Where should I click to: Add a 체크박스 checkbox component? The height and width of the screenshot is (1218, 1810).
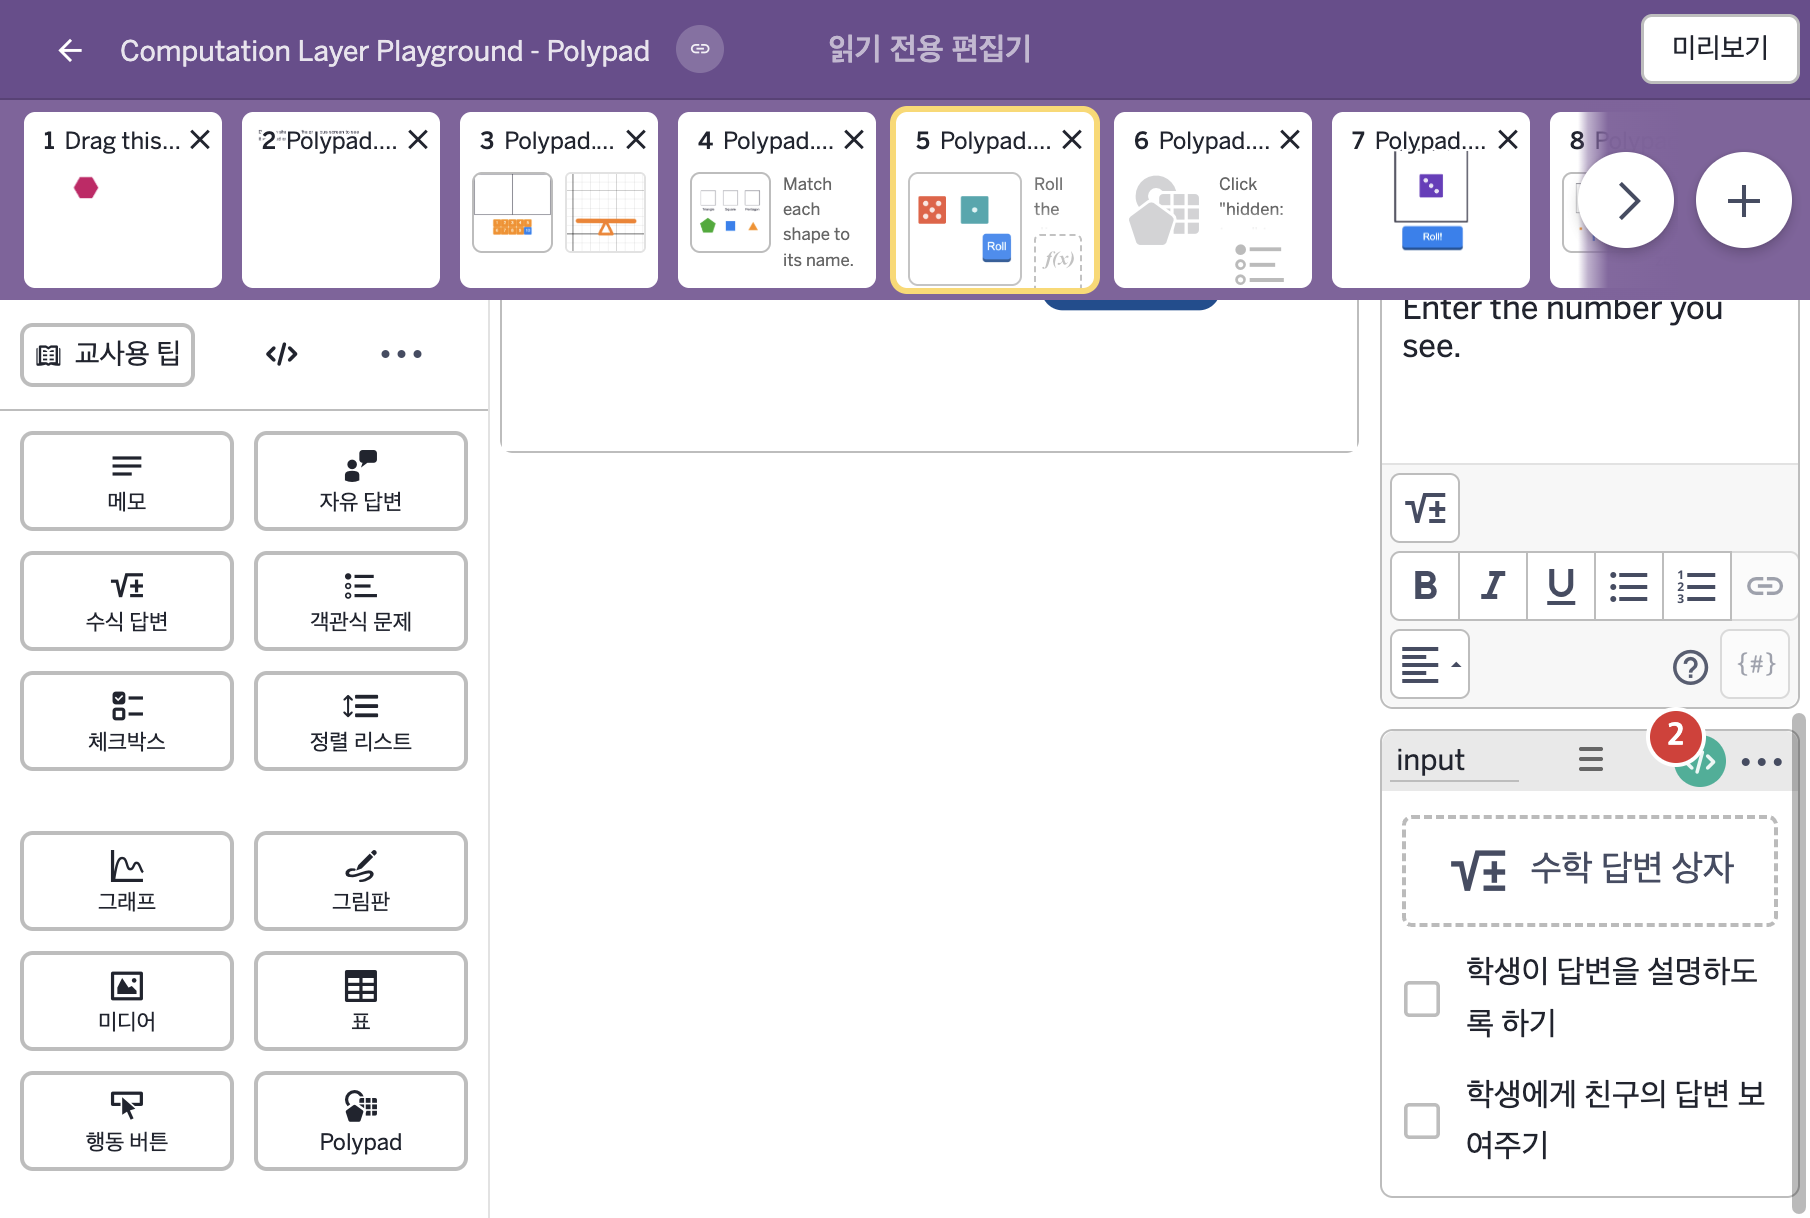pos(127,721)
